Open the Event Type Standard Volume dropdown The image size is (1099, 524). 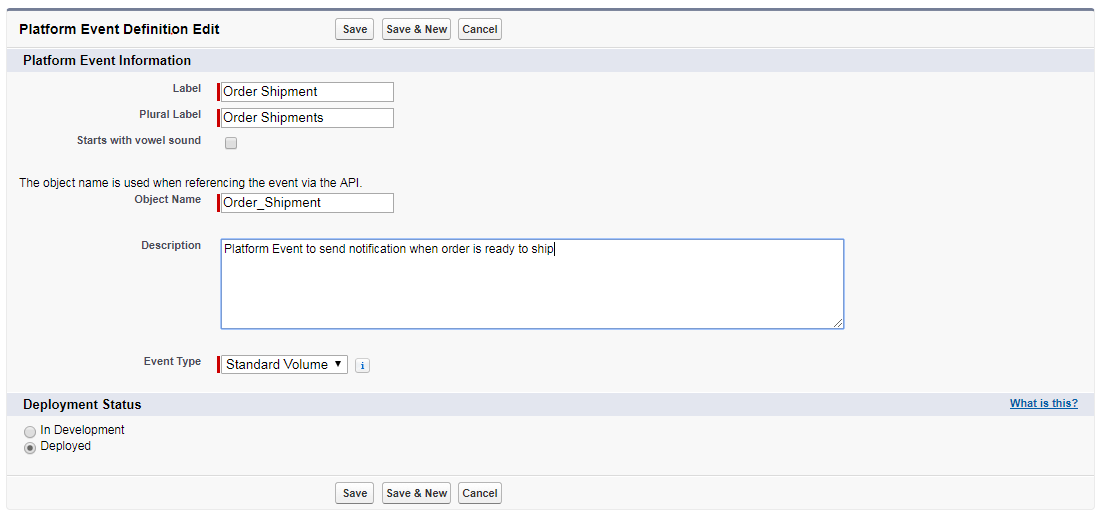click(x=284, y=364)
